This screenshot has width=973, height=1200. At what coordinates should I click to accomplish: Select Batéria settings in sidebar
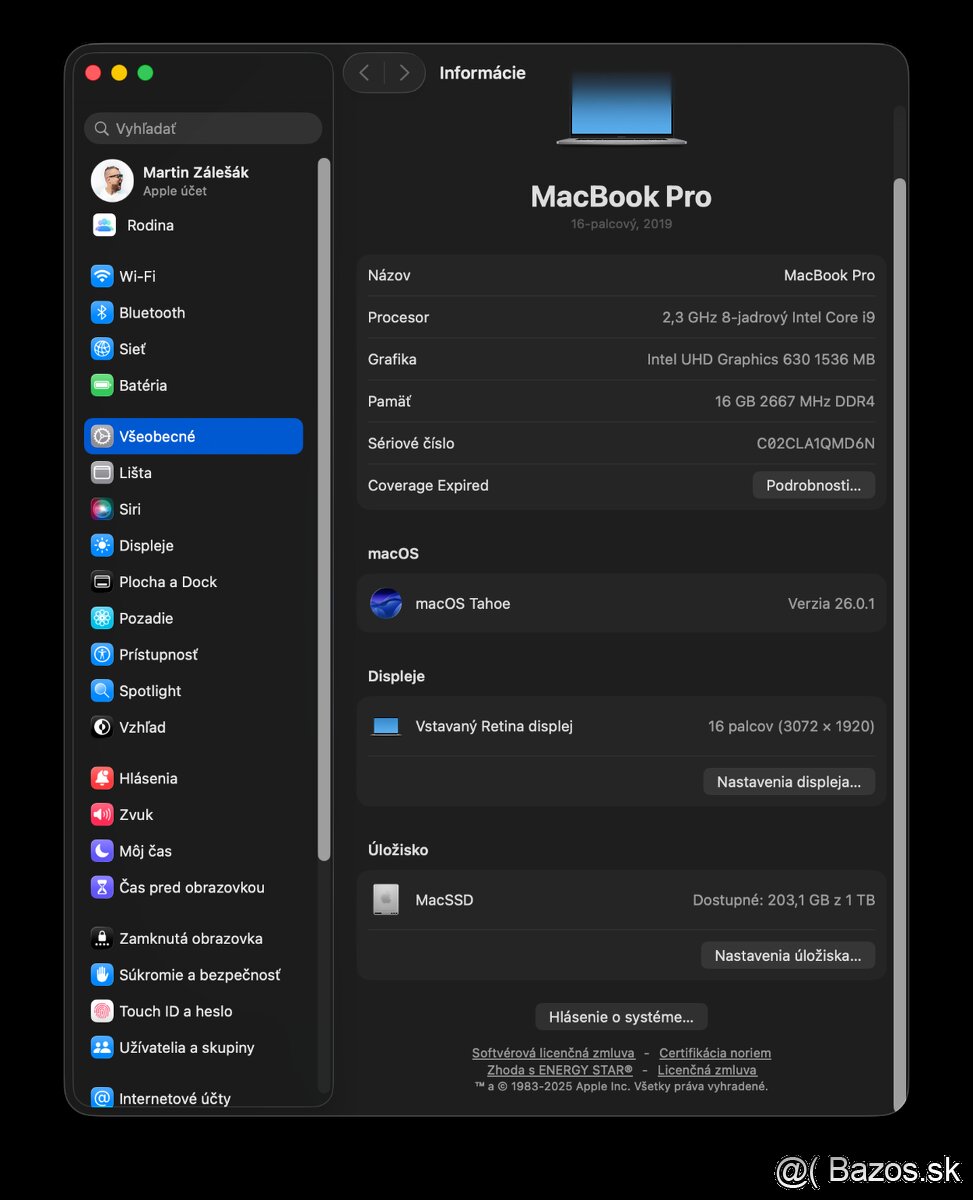tap(143, 385)
